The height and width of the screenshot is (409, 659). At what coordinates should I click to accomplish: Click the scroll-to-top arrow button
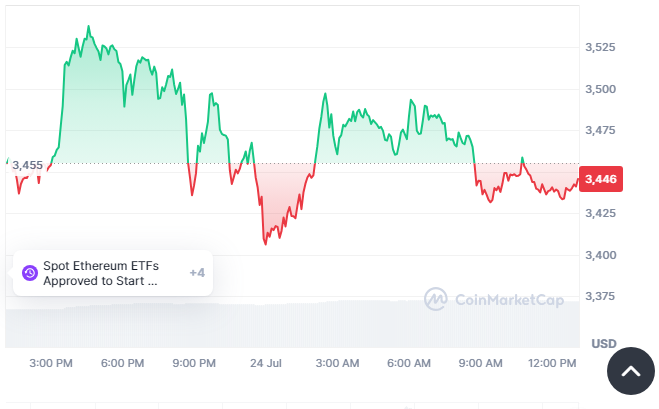pyautogui.click(x=630, y=372)
